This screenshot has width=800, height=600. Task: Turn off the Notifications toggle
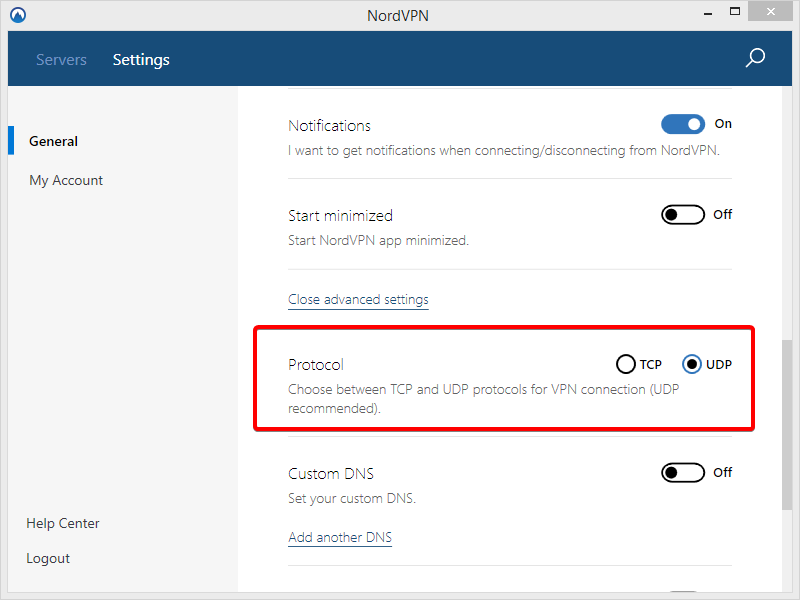(x=683, y=124)
